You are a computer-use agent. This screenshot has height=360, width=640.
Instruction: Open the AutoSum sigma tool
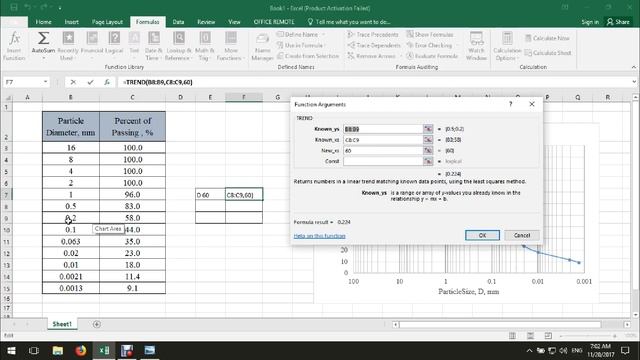click(43, 46)
